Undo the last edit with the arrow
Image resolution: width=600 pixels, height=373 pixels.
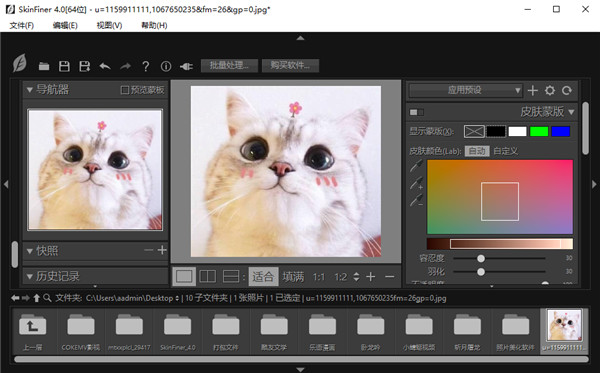pos(105,66)
